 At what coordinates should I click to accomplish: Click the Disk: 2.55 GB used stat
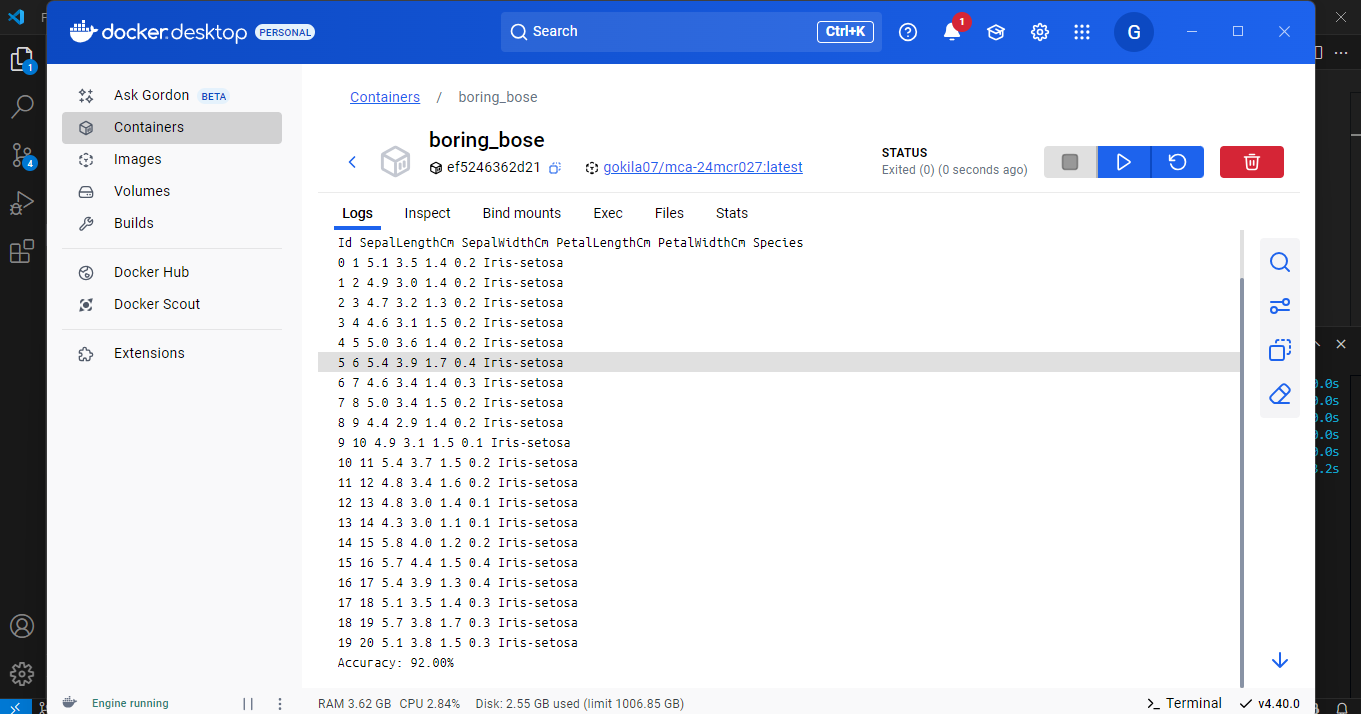click(x=580, y=704)
